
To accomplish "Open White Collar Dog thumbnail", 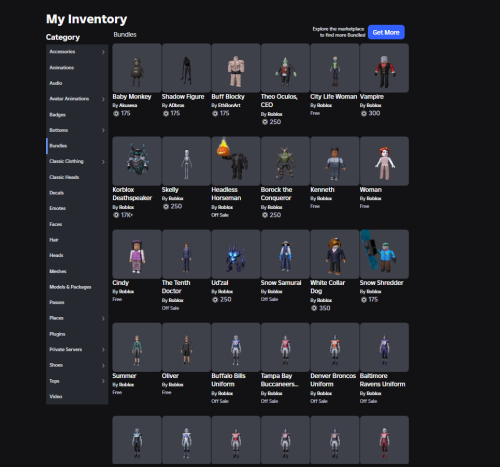I will point(335,254).
